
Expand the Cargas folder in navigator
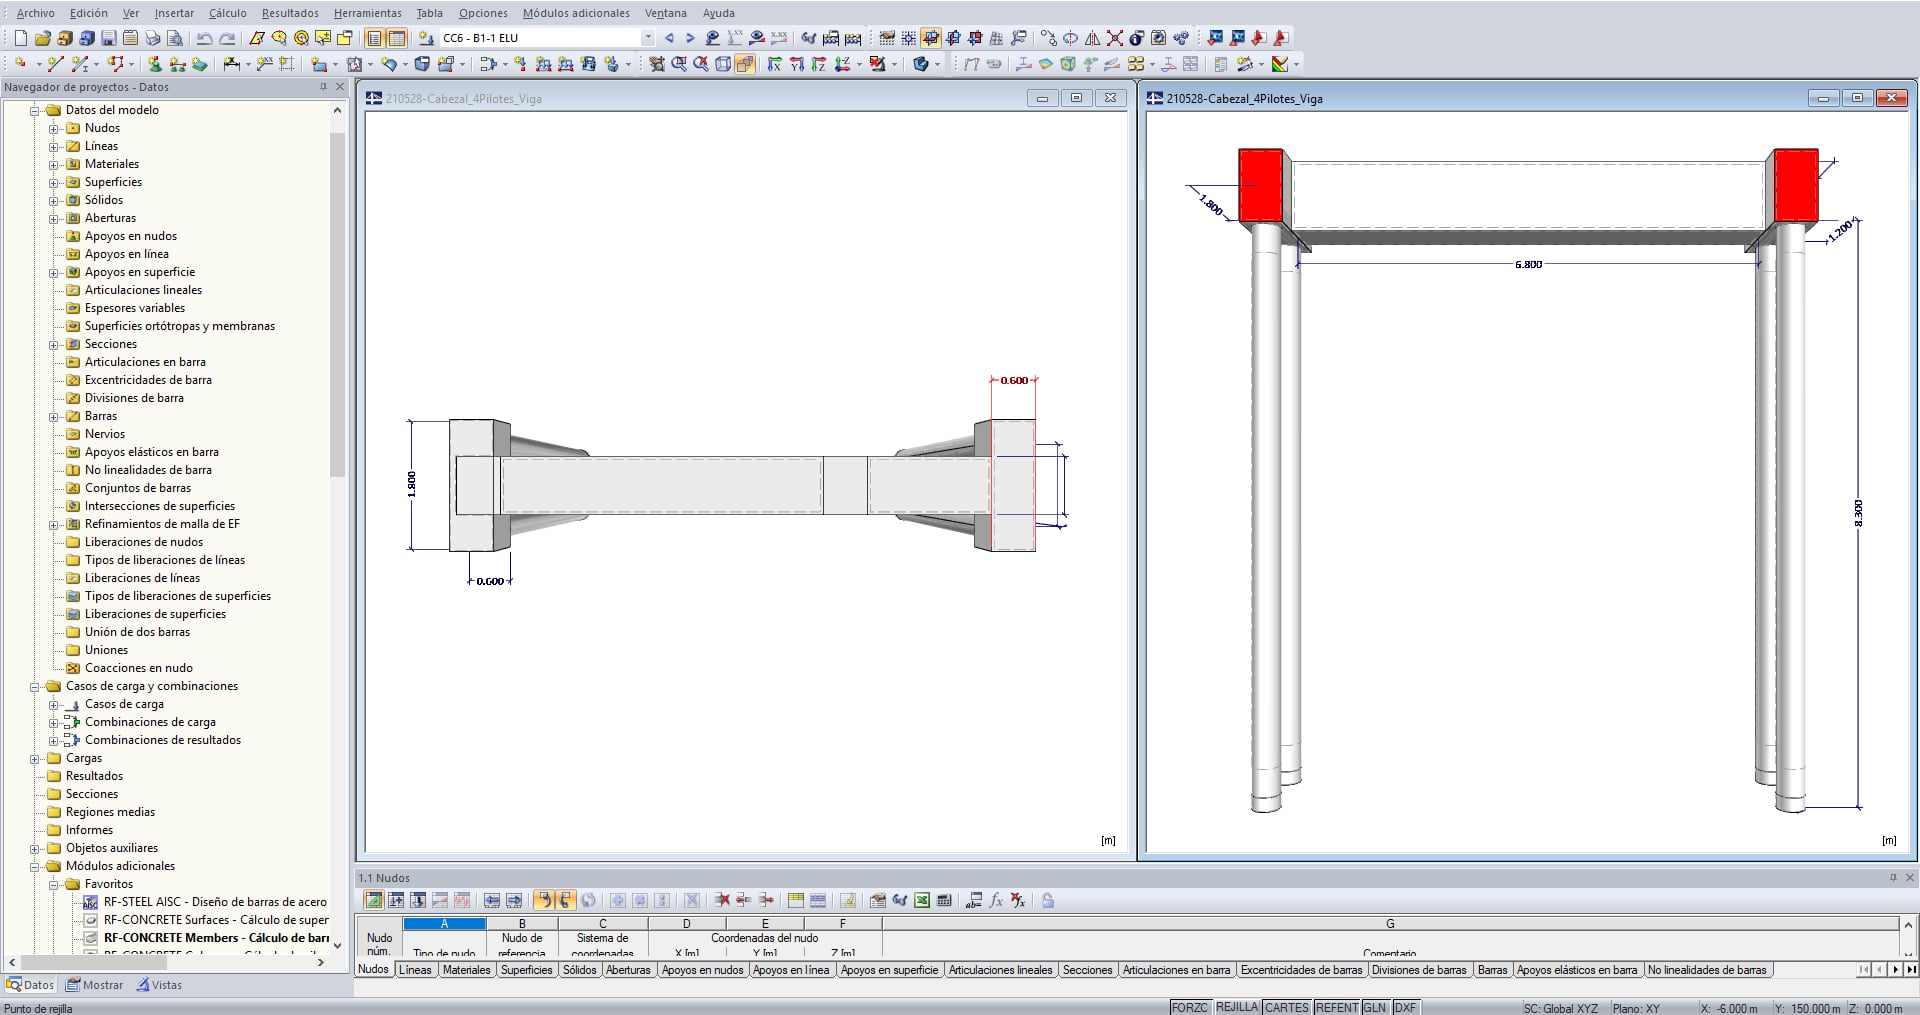[35, 758]
